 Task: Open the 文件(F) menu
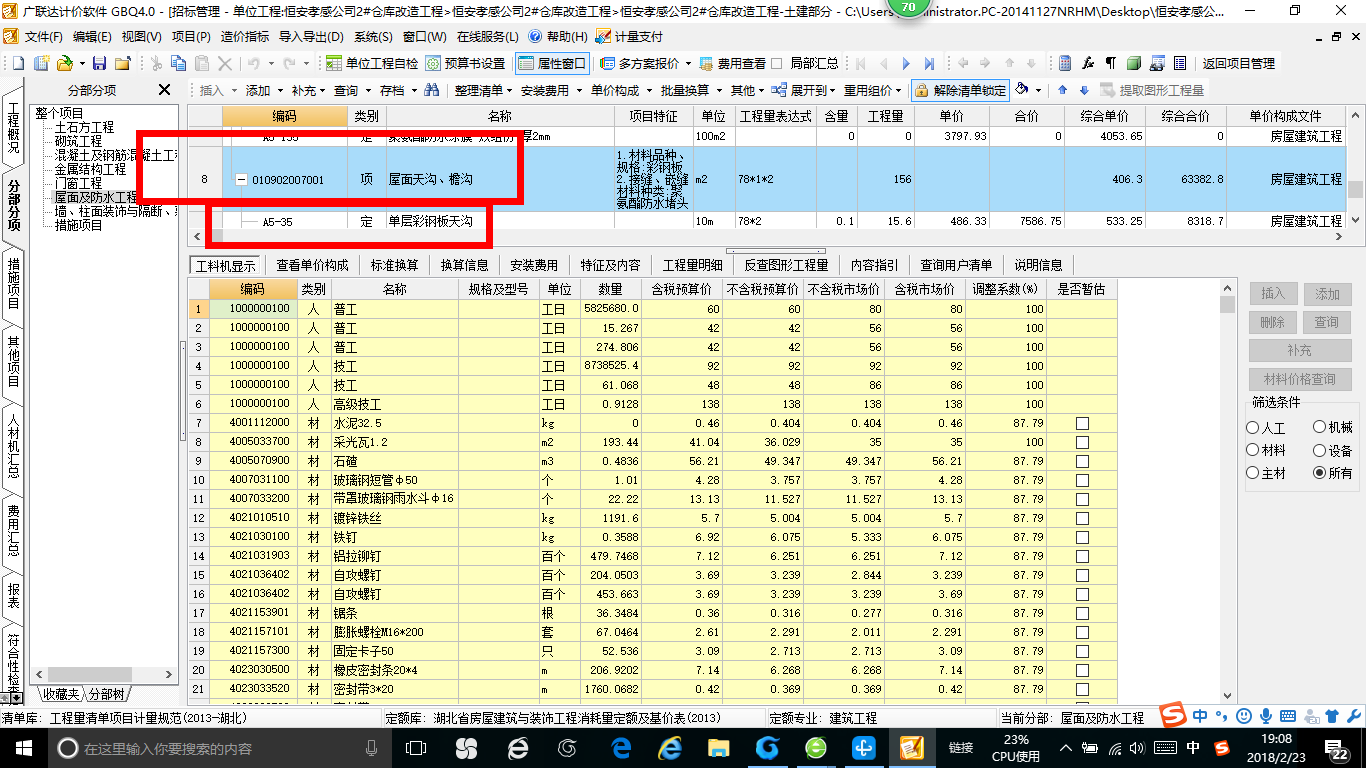click(x=43, y=36)
